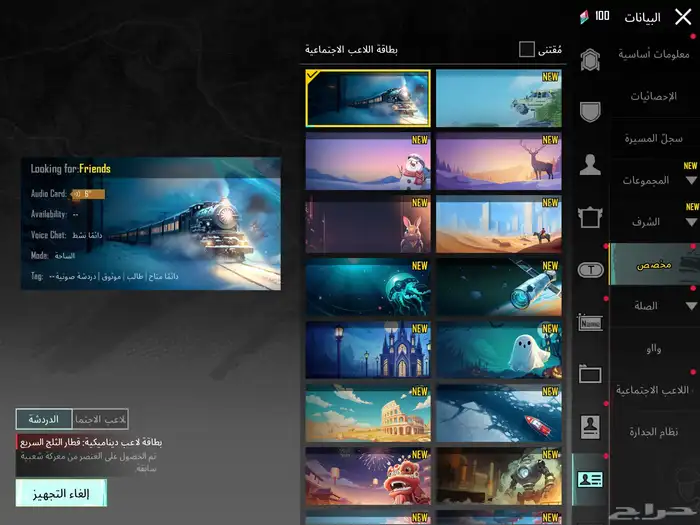Click the outfit shirt icon in sidebar
This screenshot has width=700, height=525.
[590, 216]
